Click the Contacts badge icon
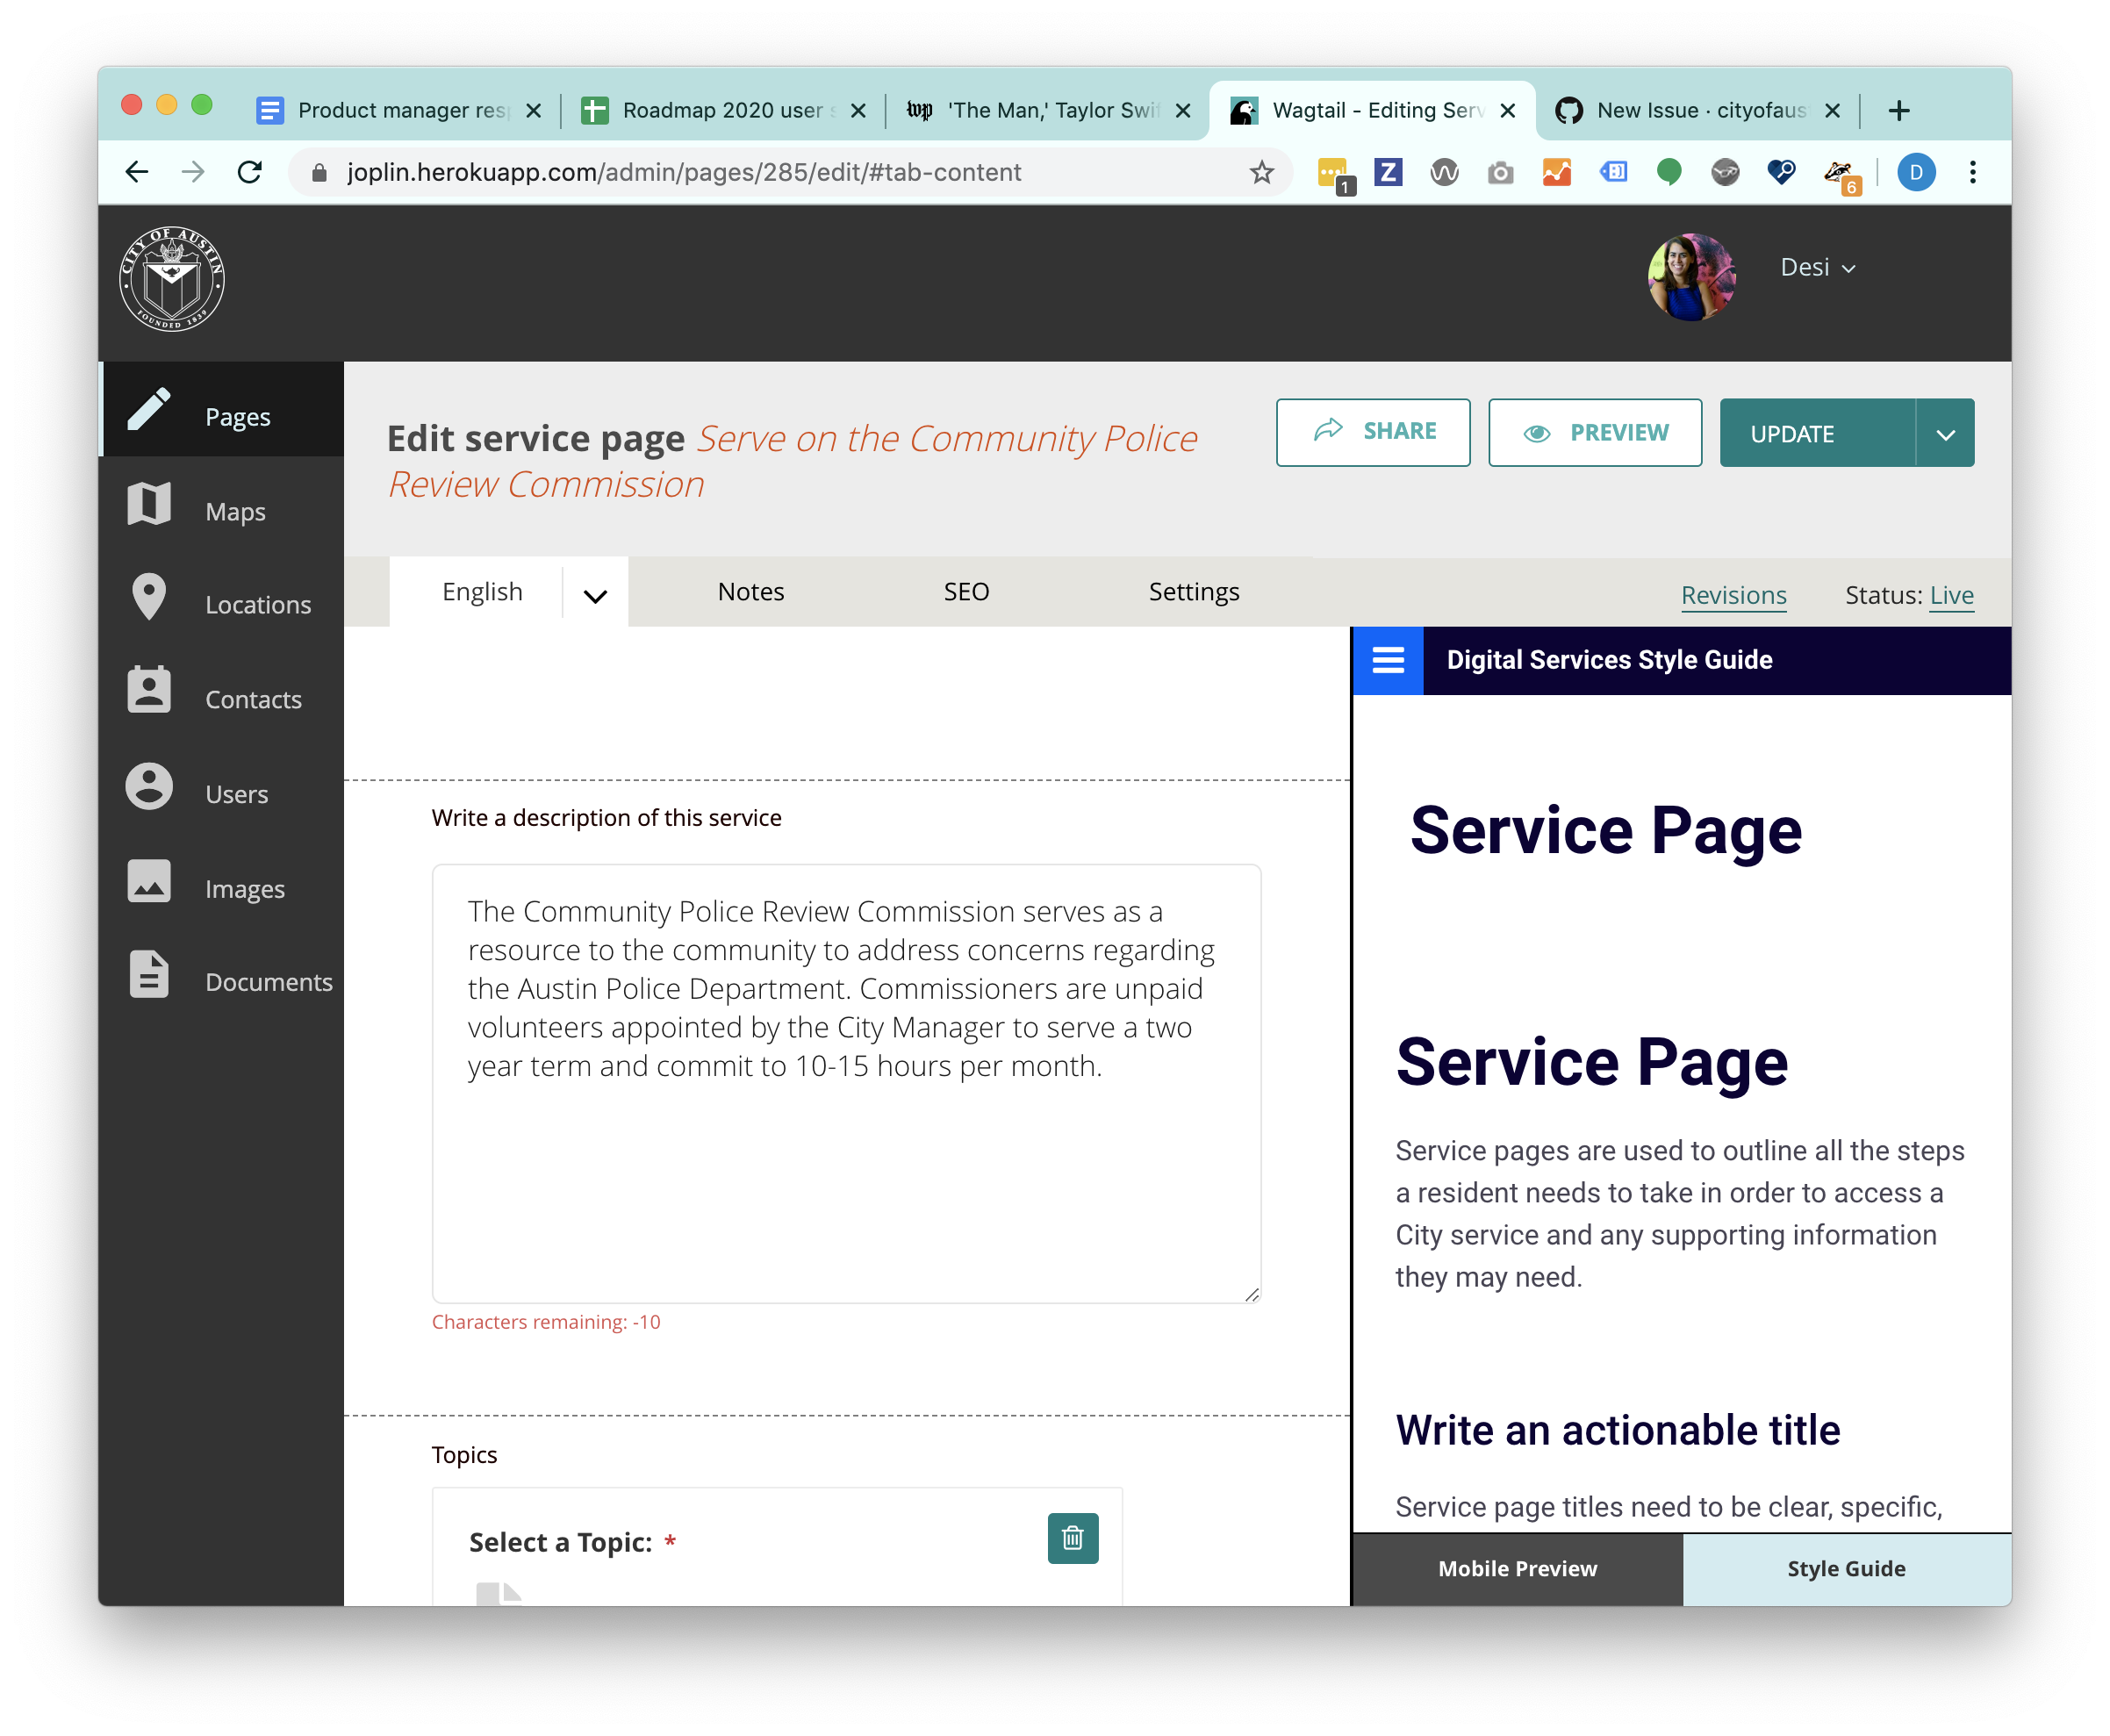The image size is (2110, 1736). (x=149, y=691)
